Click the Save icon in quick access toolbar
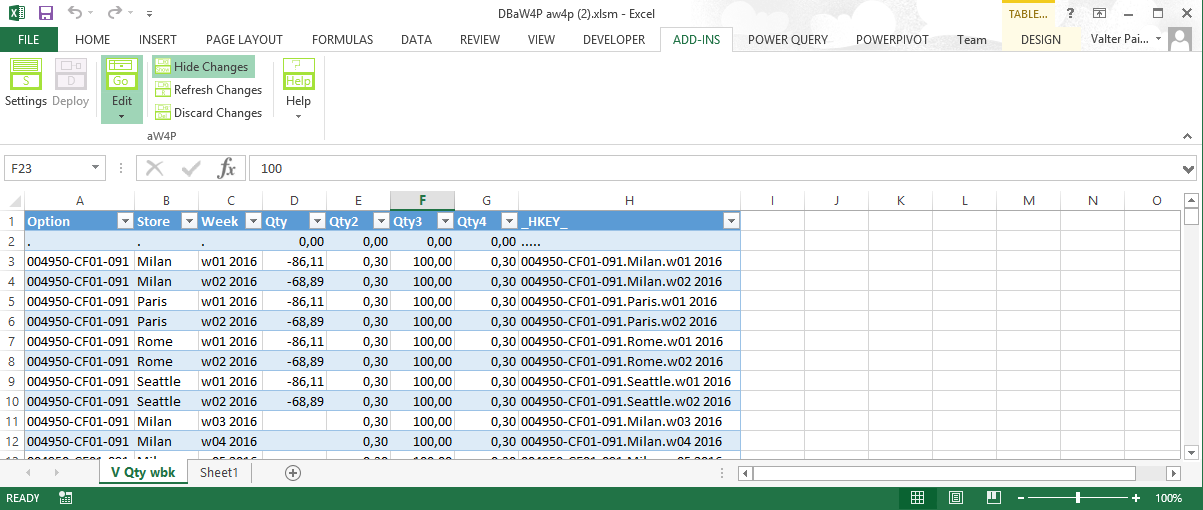1203x510 pixels. [x=45, y=13]
